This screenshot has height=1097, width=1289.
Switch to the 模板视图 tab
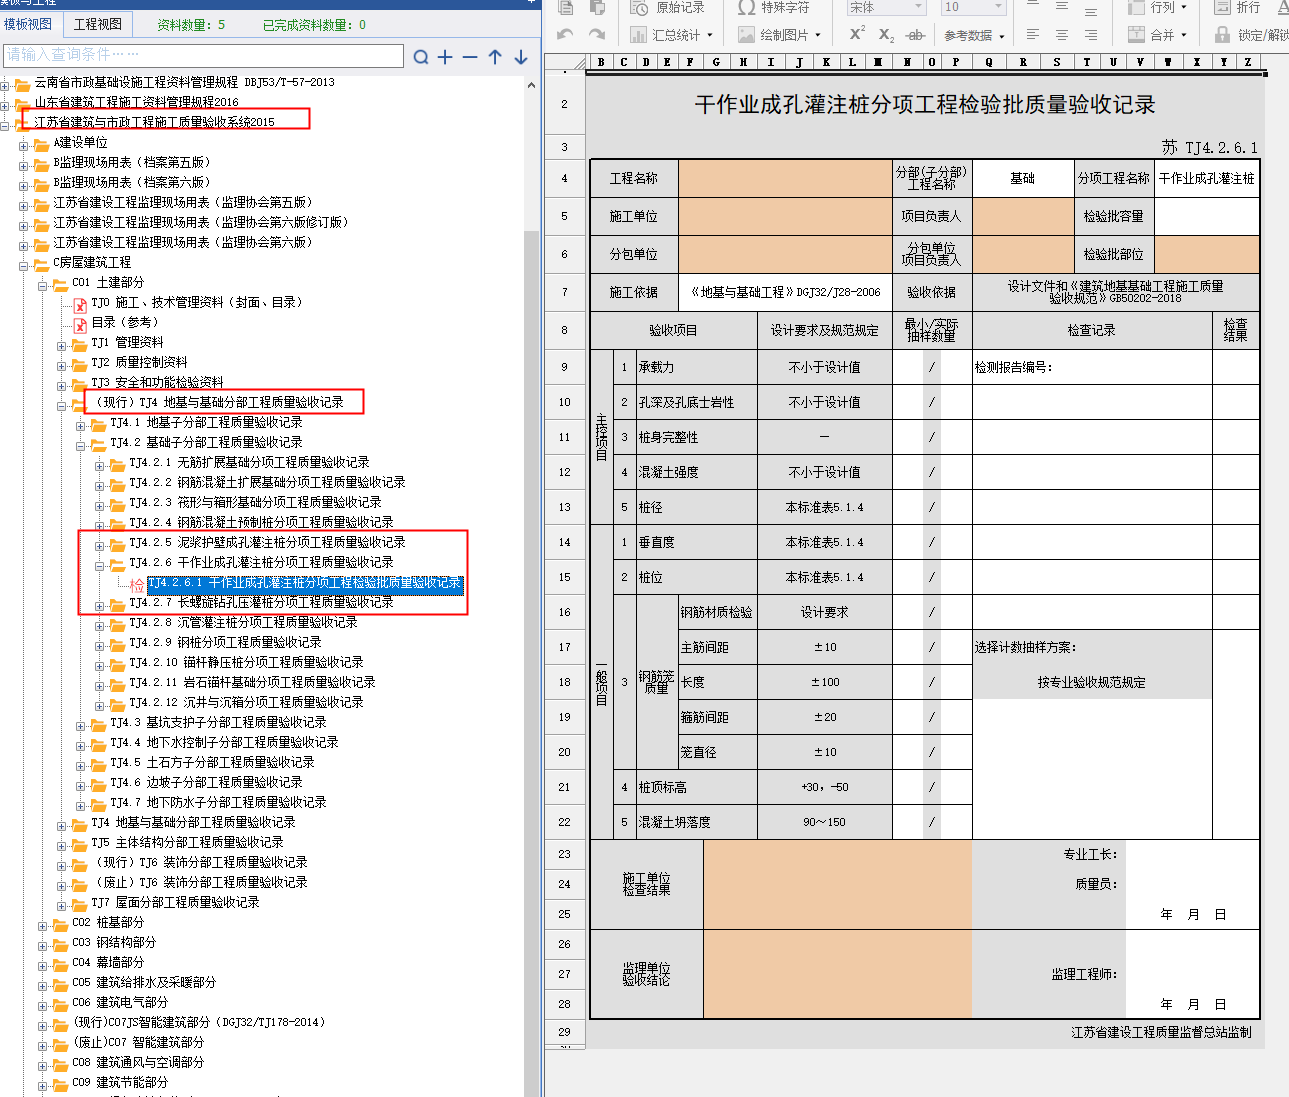coord(28,24)
